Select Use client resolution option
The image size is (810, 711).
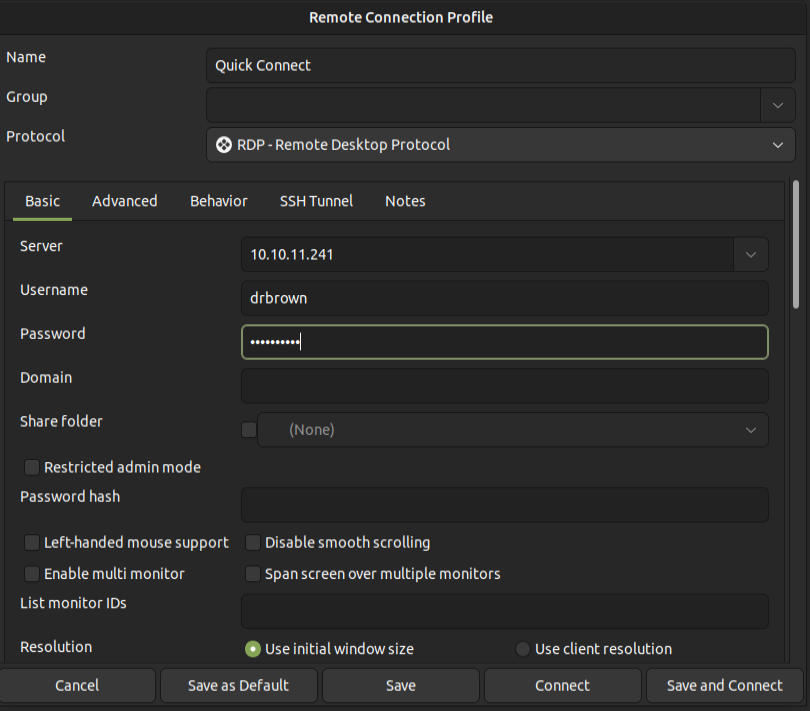[523, 649]
